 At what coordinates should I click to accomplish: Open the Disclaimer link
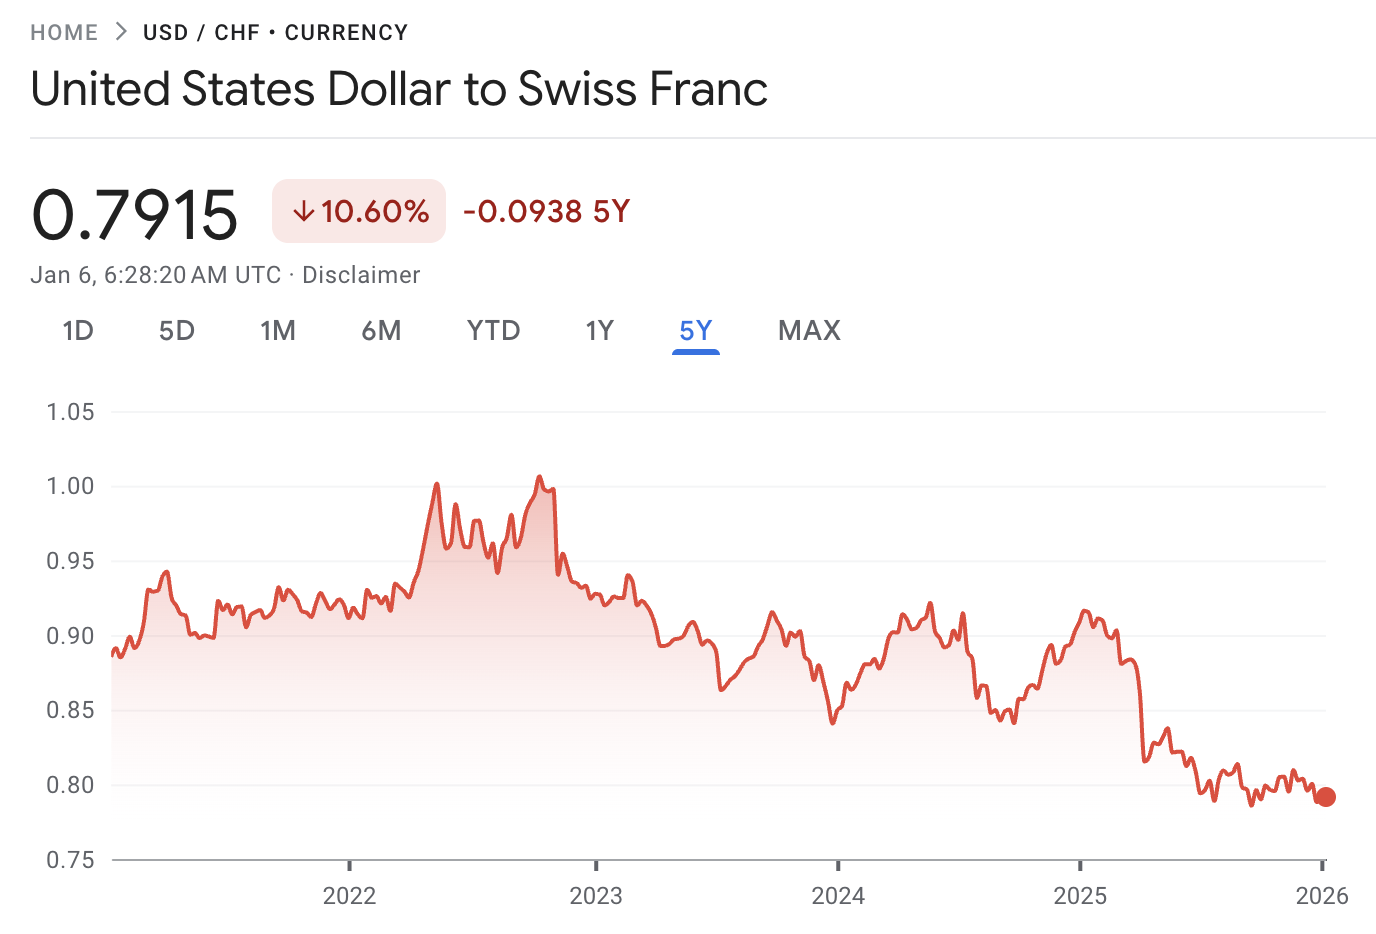pos(361,275)
